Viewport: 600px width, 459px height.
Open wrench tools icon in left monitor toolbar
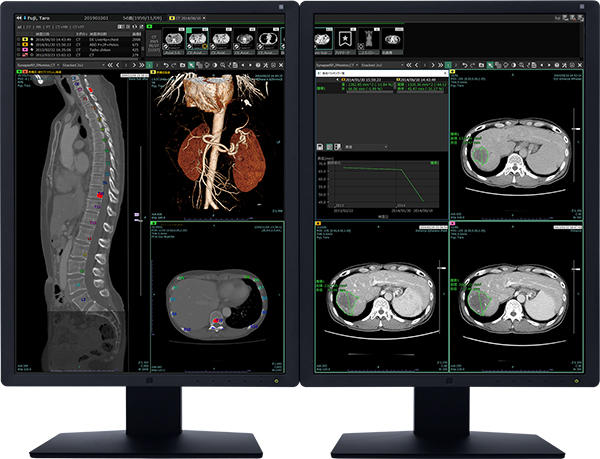266,65
